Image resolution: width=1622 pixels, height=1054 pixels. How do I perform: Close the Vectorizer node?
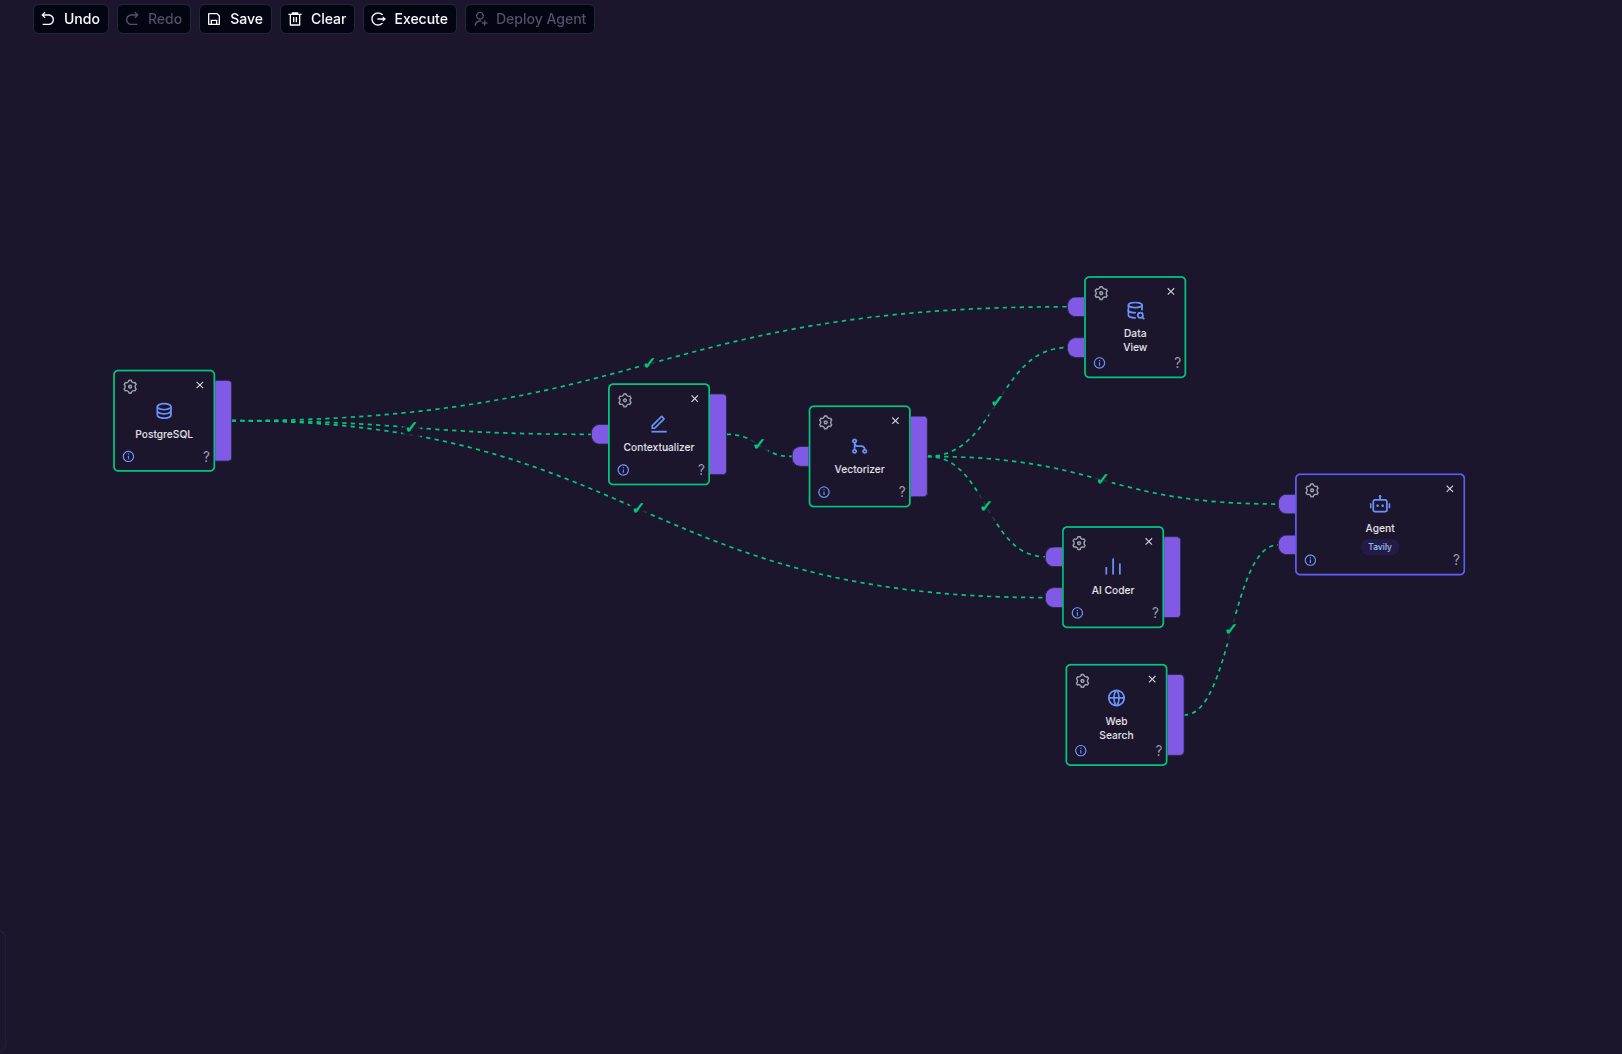(895, 421)
